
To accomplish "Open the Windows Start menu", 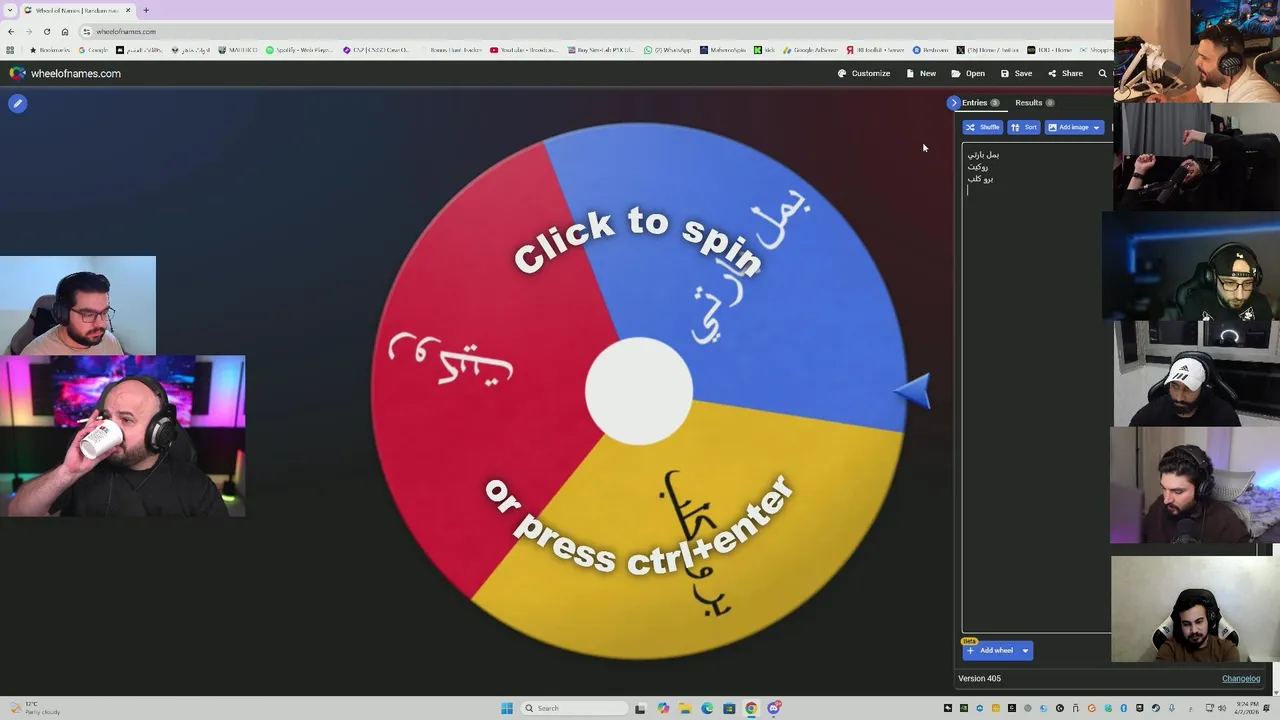I will pyautogui.click(x=507, y=708).
